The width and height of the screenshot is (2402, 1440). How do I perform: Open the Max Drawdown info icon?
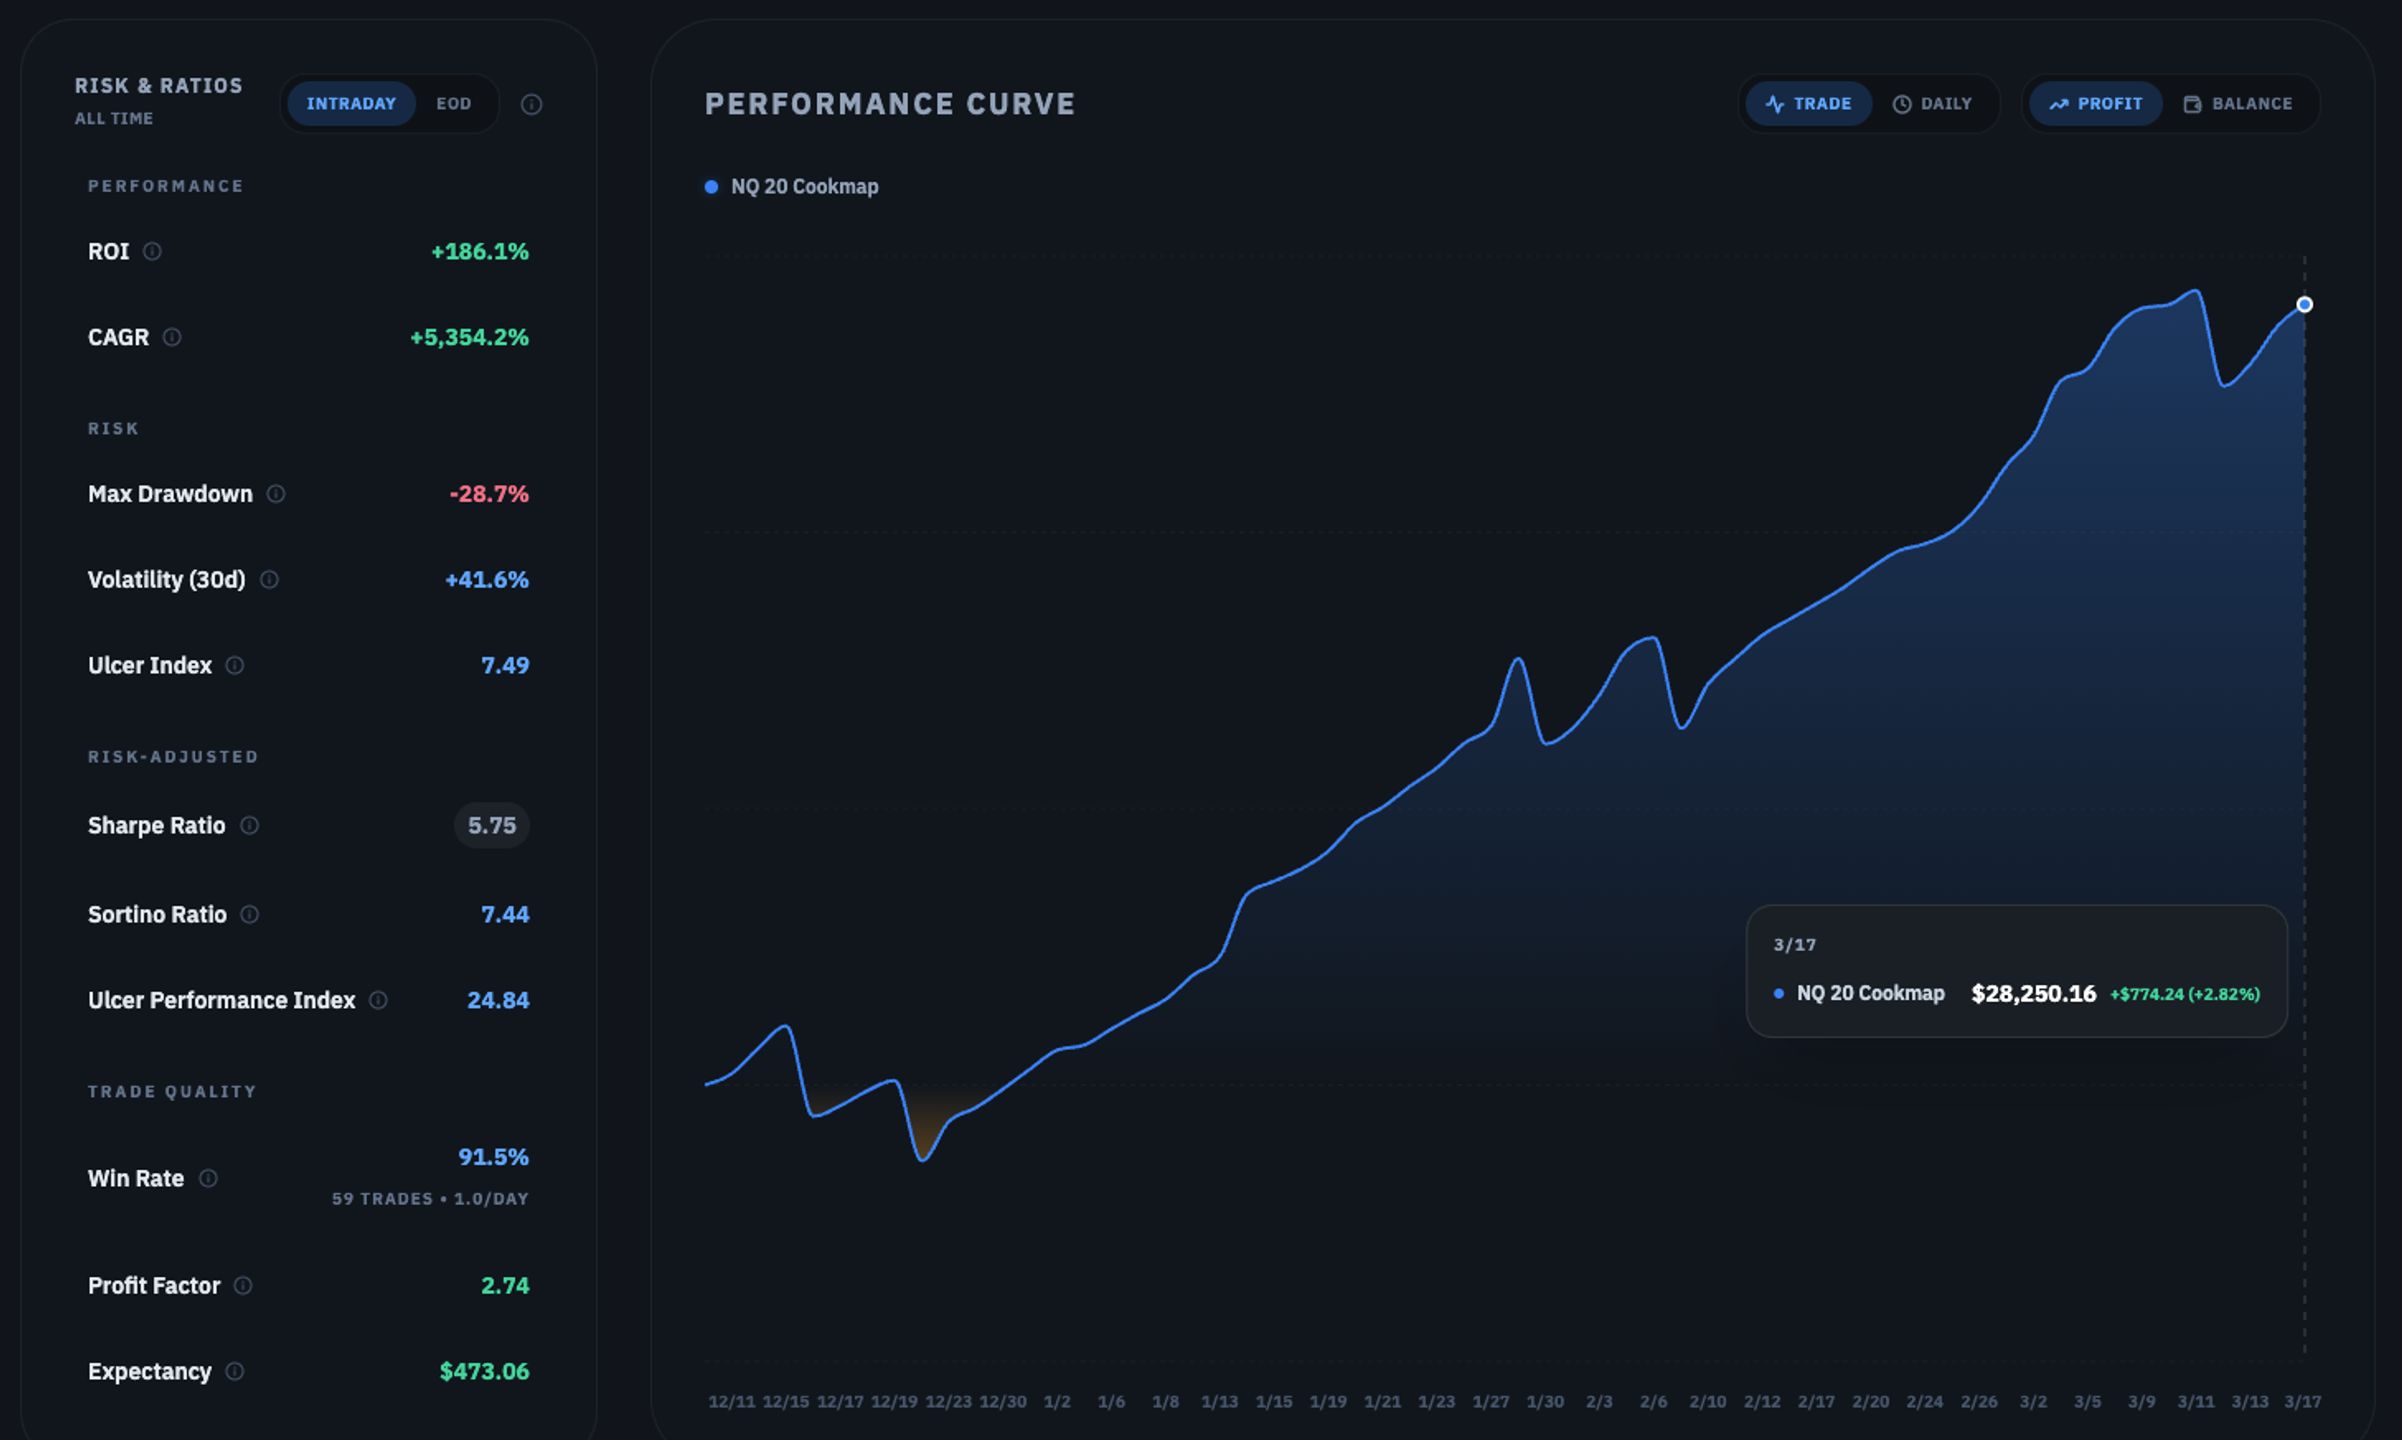tap(276, 494)
